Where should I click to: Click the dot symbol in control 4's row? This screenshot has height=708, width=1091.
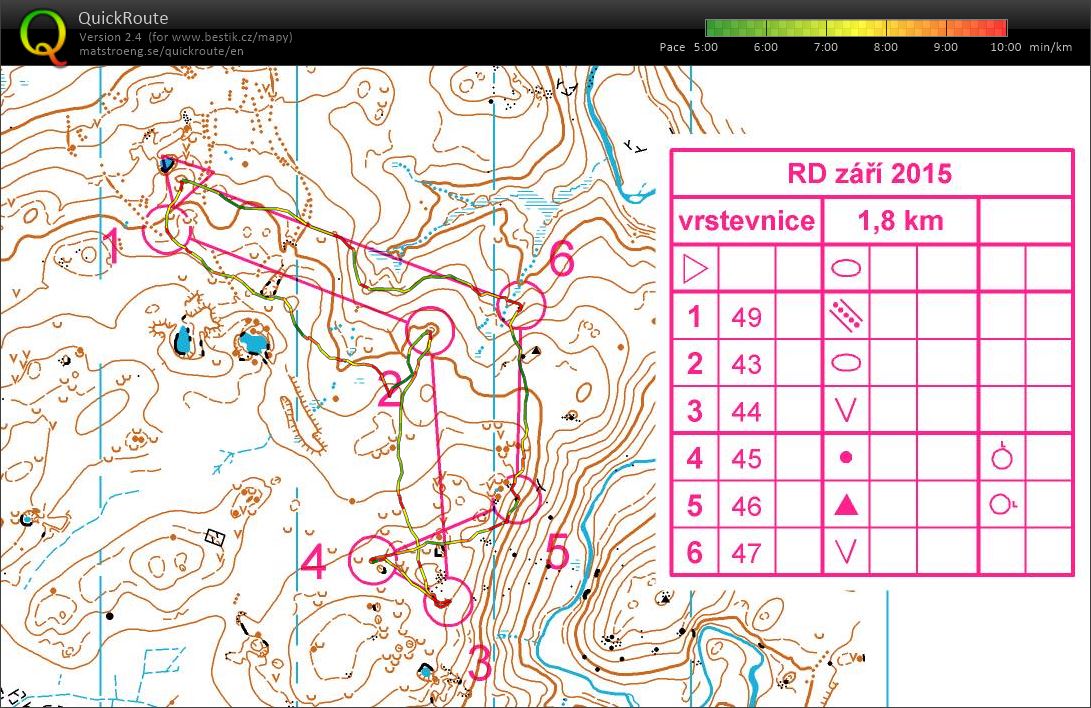pos(846,457)
